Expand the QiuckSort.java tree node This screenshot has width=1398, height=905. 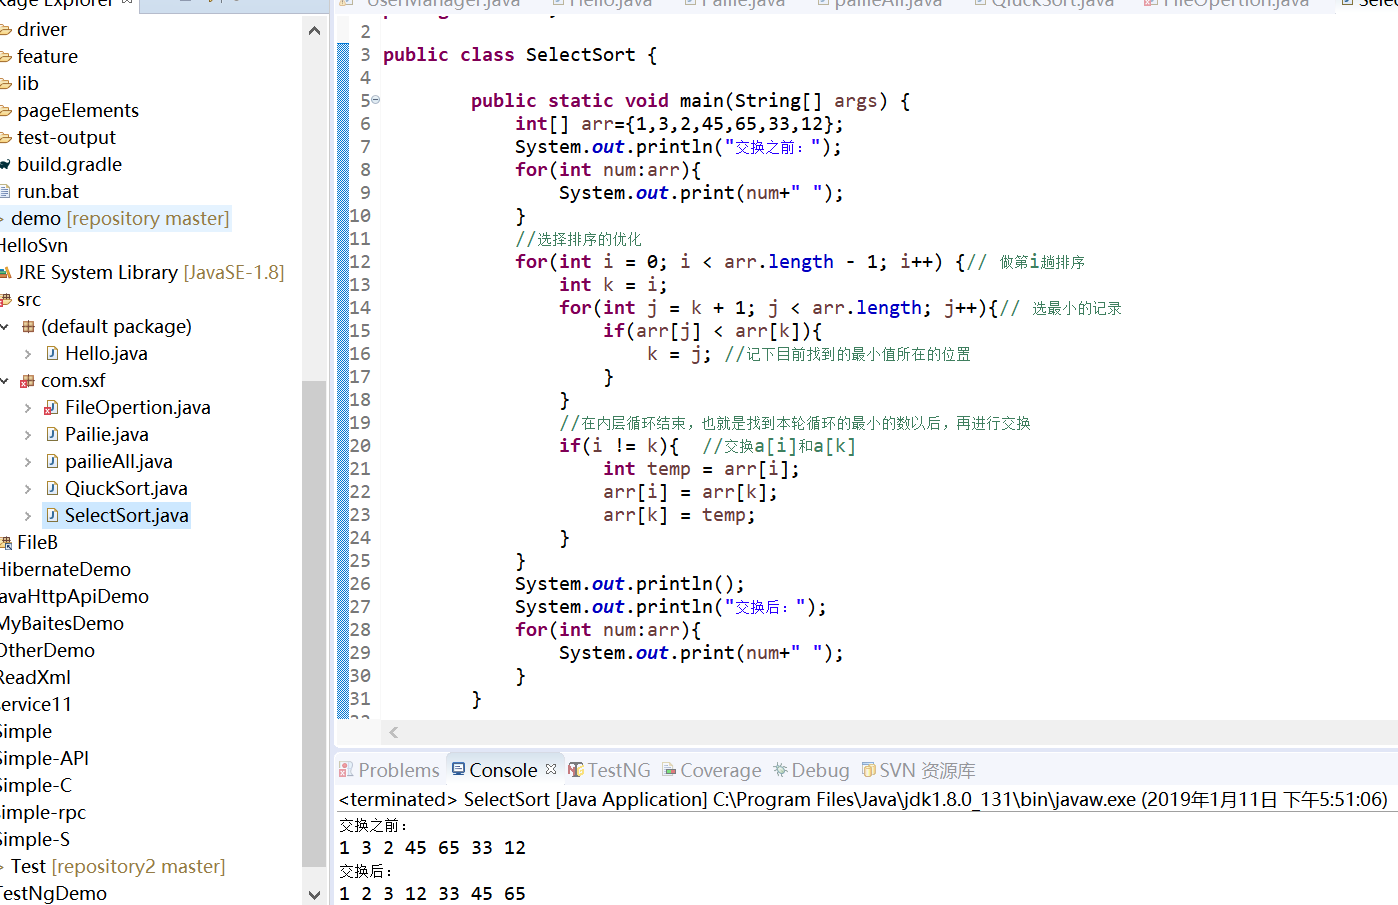[28, 488]
